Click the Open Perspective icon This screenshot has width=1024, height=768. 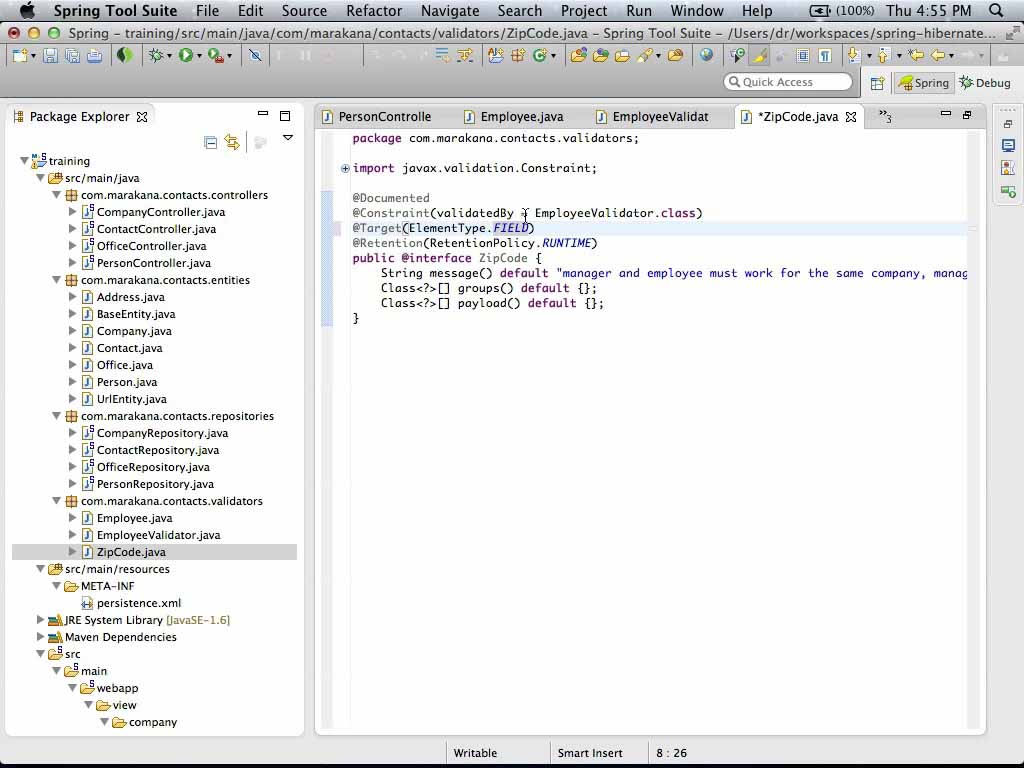[x=877, y=83]
